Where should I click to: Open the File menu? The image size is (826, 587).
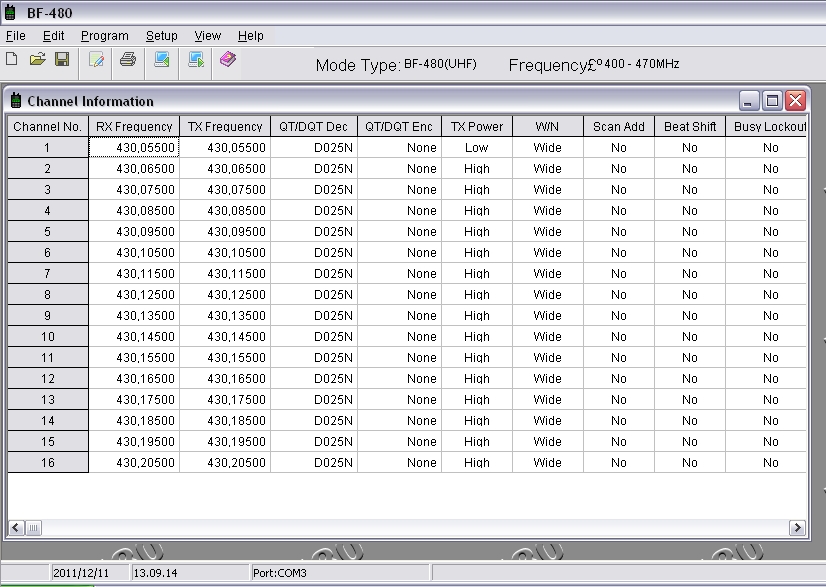pos(15,36)
